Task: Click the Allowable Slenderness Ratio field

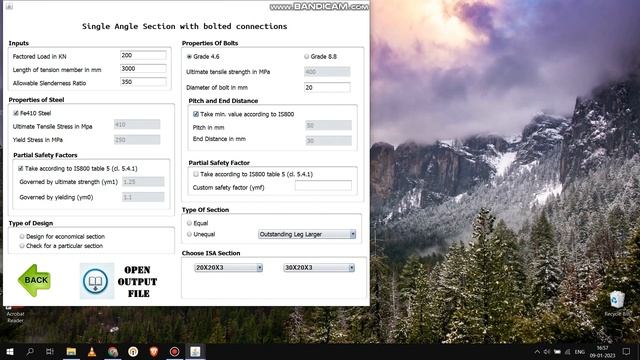Action: pyautogui.click(x=143, y=82)
